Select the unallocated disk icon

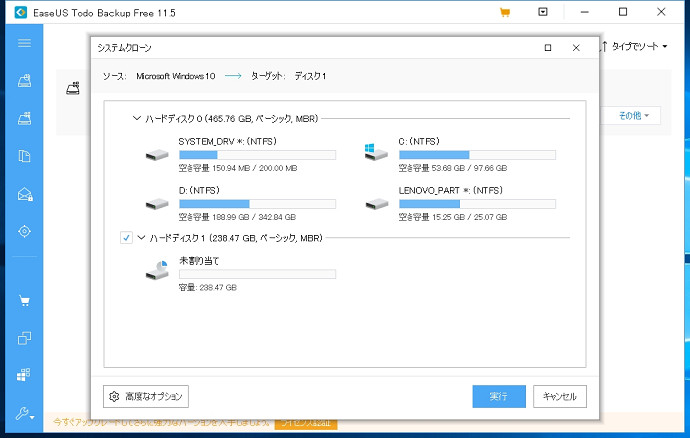tap(158, 270)
